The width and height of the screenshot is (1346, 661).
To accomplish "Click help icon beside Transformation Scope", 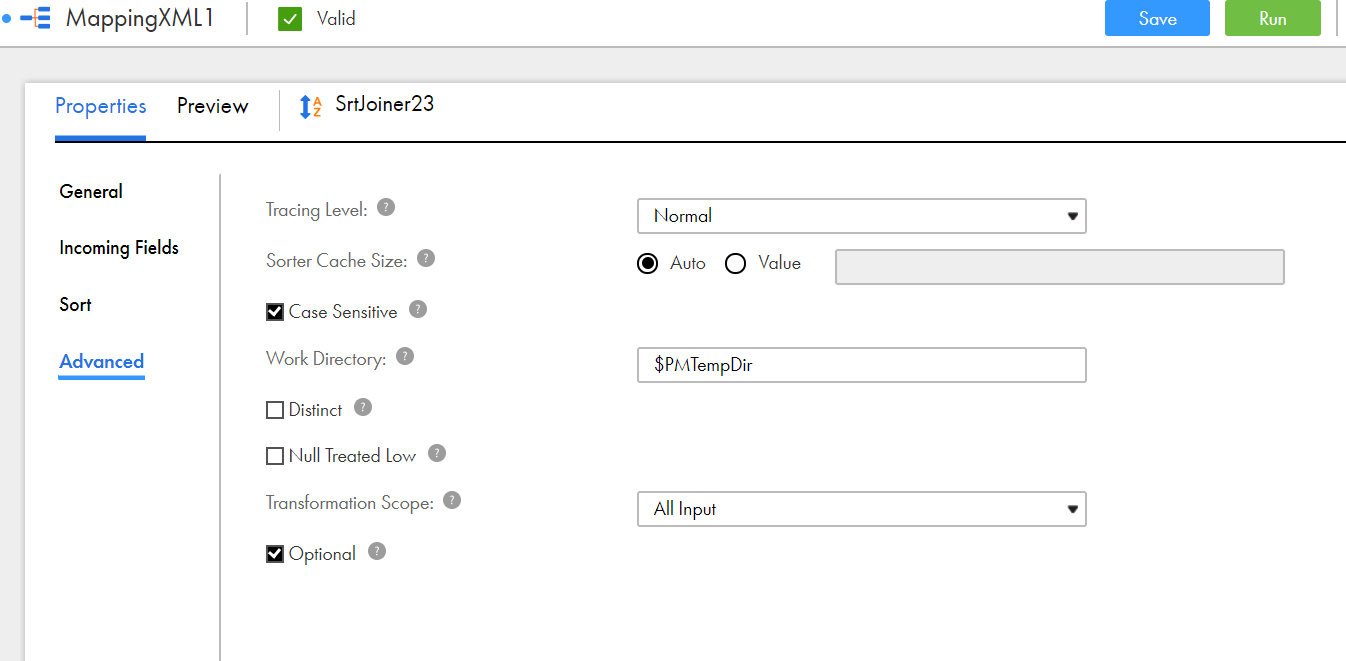I will 452,500.
